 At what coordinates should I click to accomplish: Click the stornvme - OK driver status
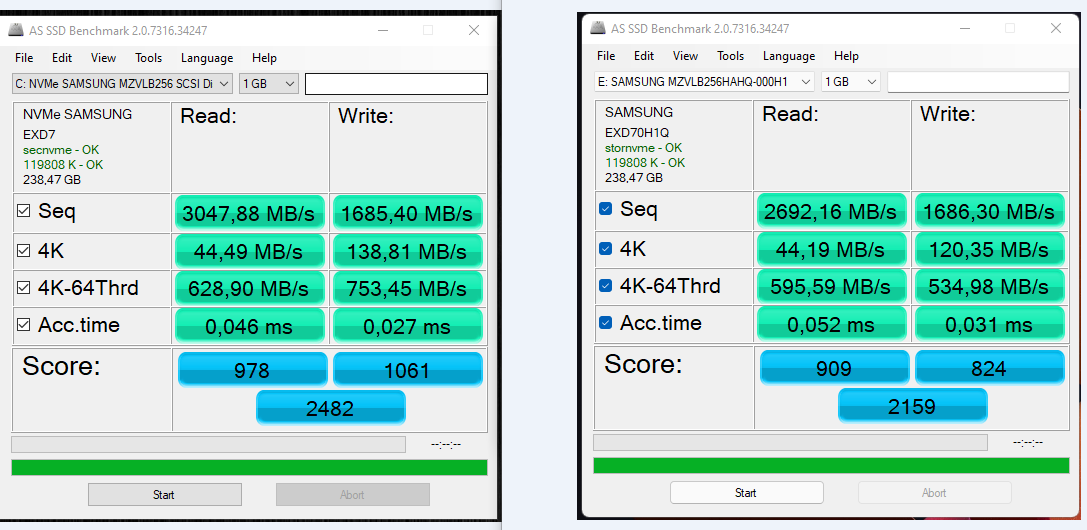tap(644, 148)
